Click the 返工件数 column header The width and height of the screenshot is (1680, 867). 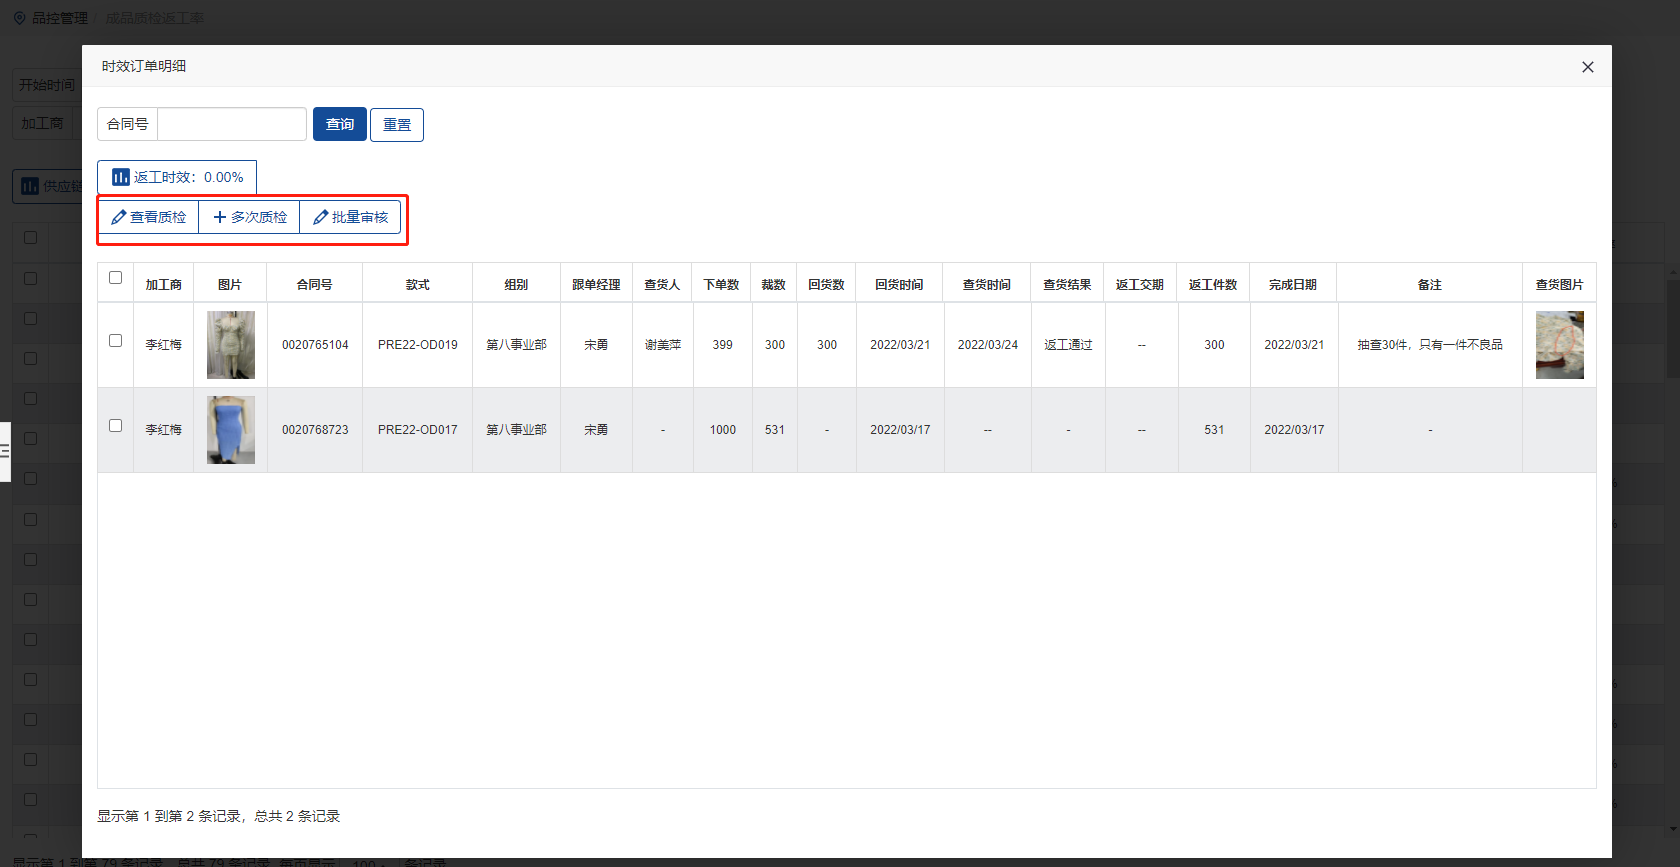pos(1214,285)
